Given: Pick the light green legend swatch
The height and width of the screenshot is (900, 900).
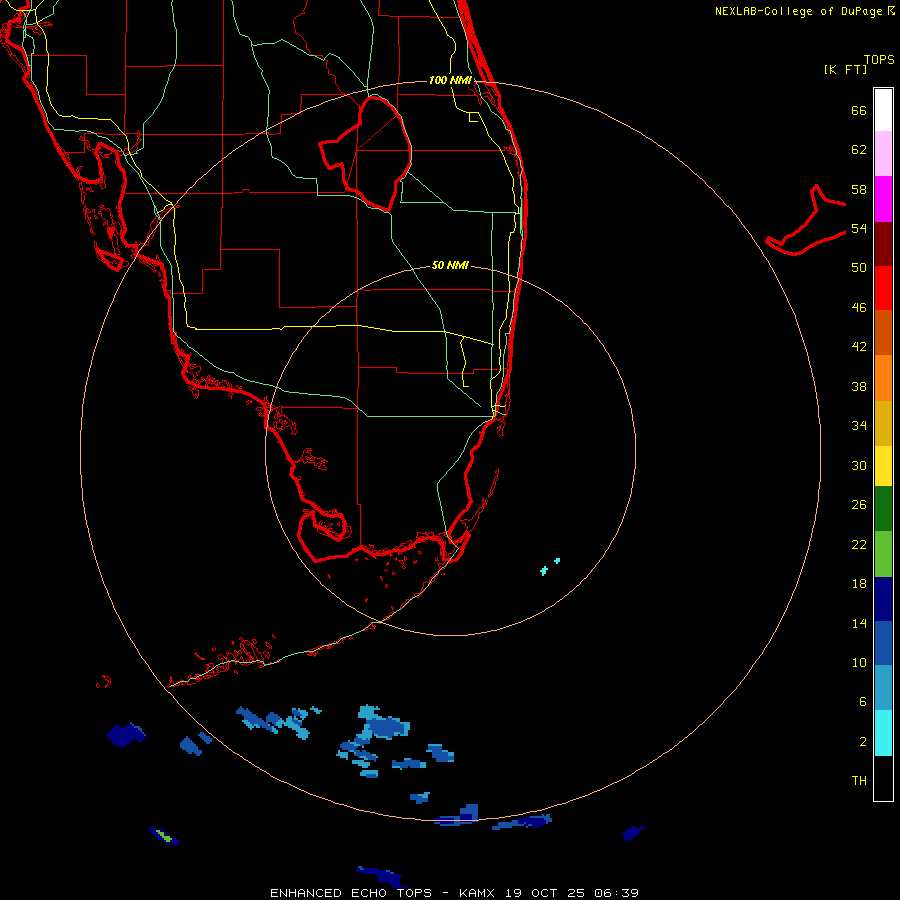Looking at the screenshot, I should coord(883,554).
